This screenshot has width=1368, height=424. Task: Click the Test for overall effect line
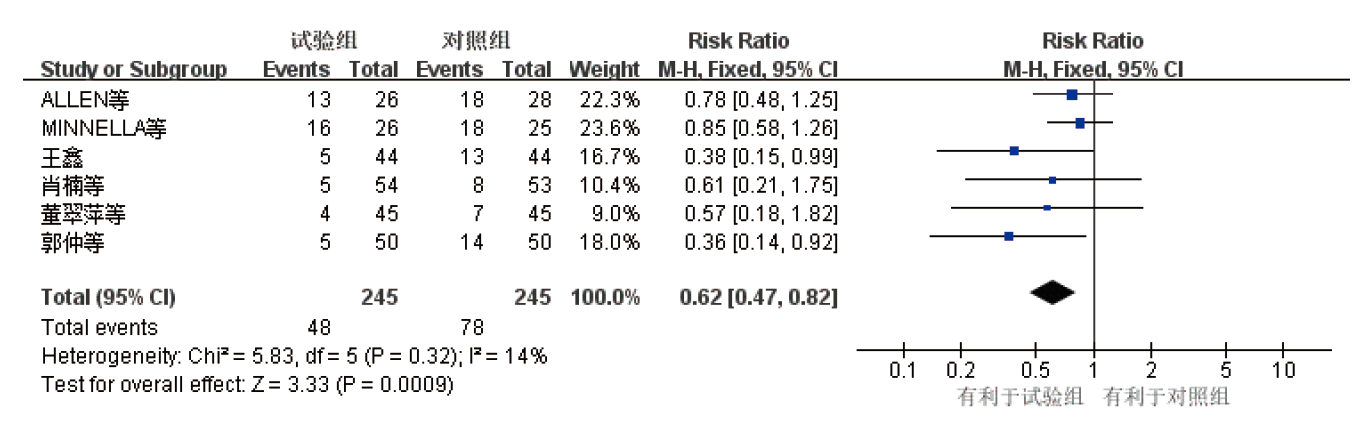[247, 384]
